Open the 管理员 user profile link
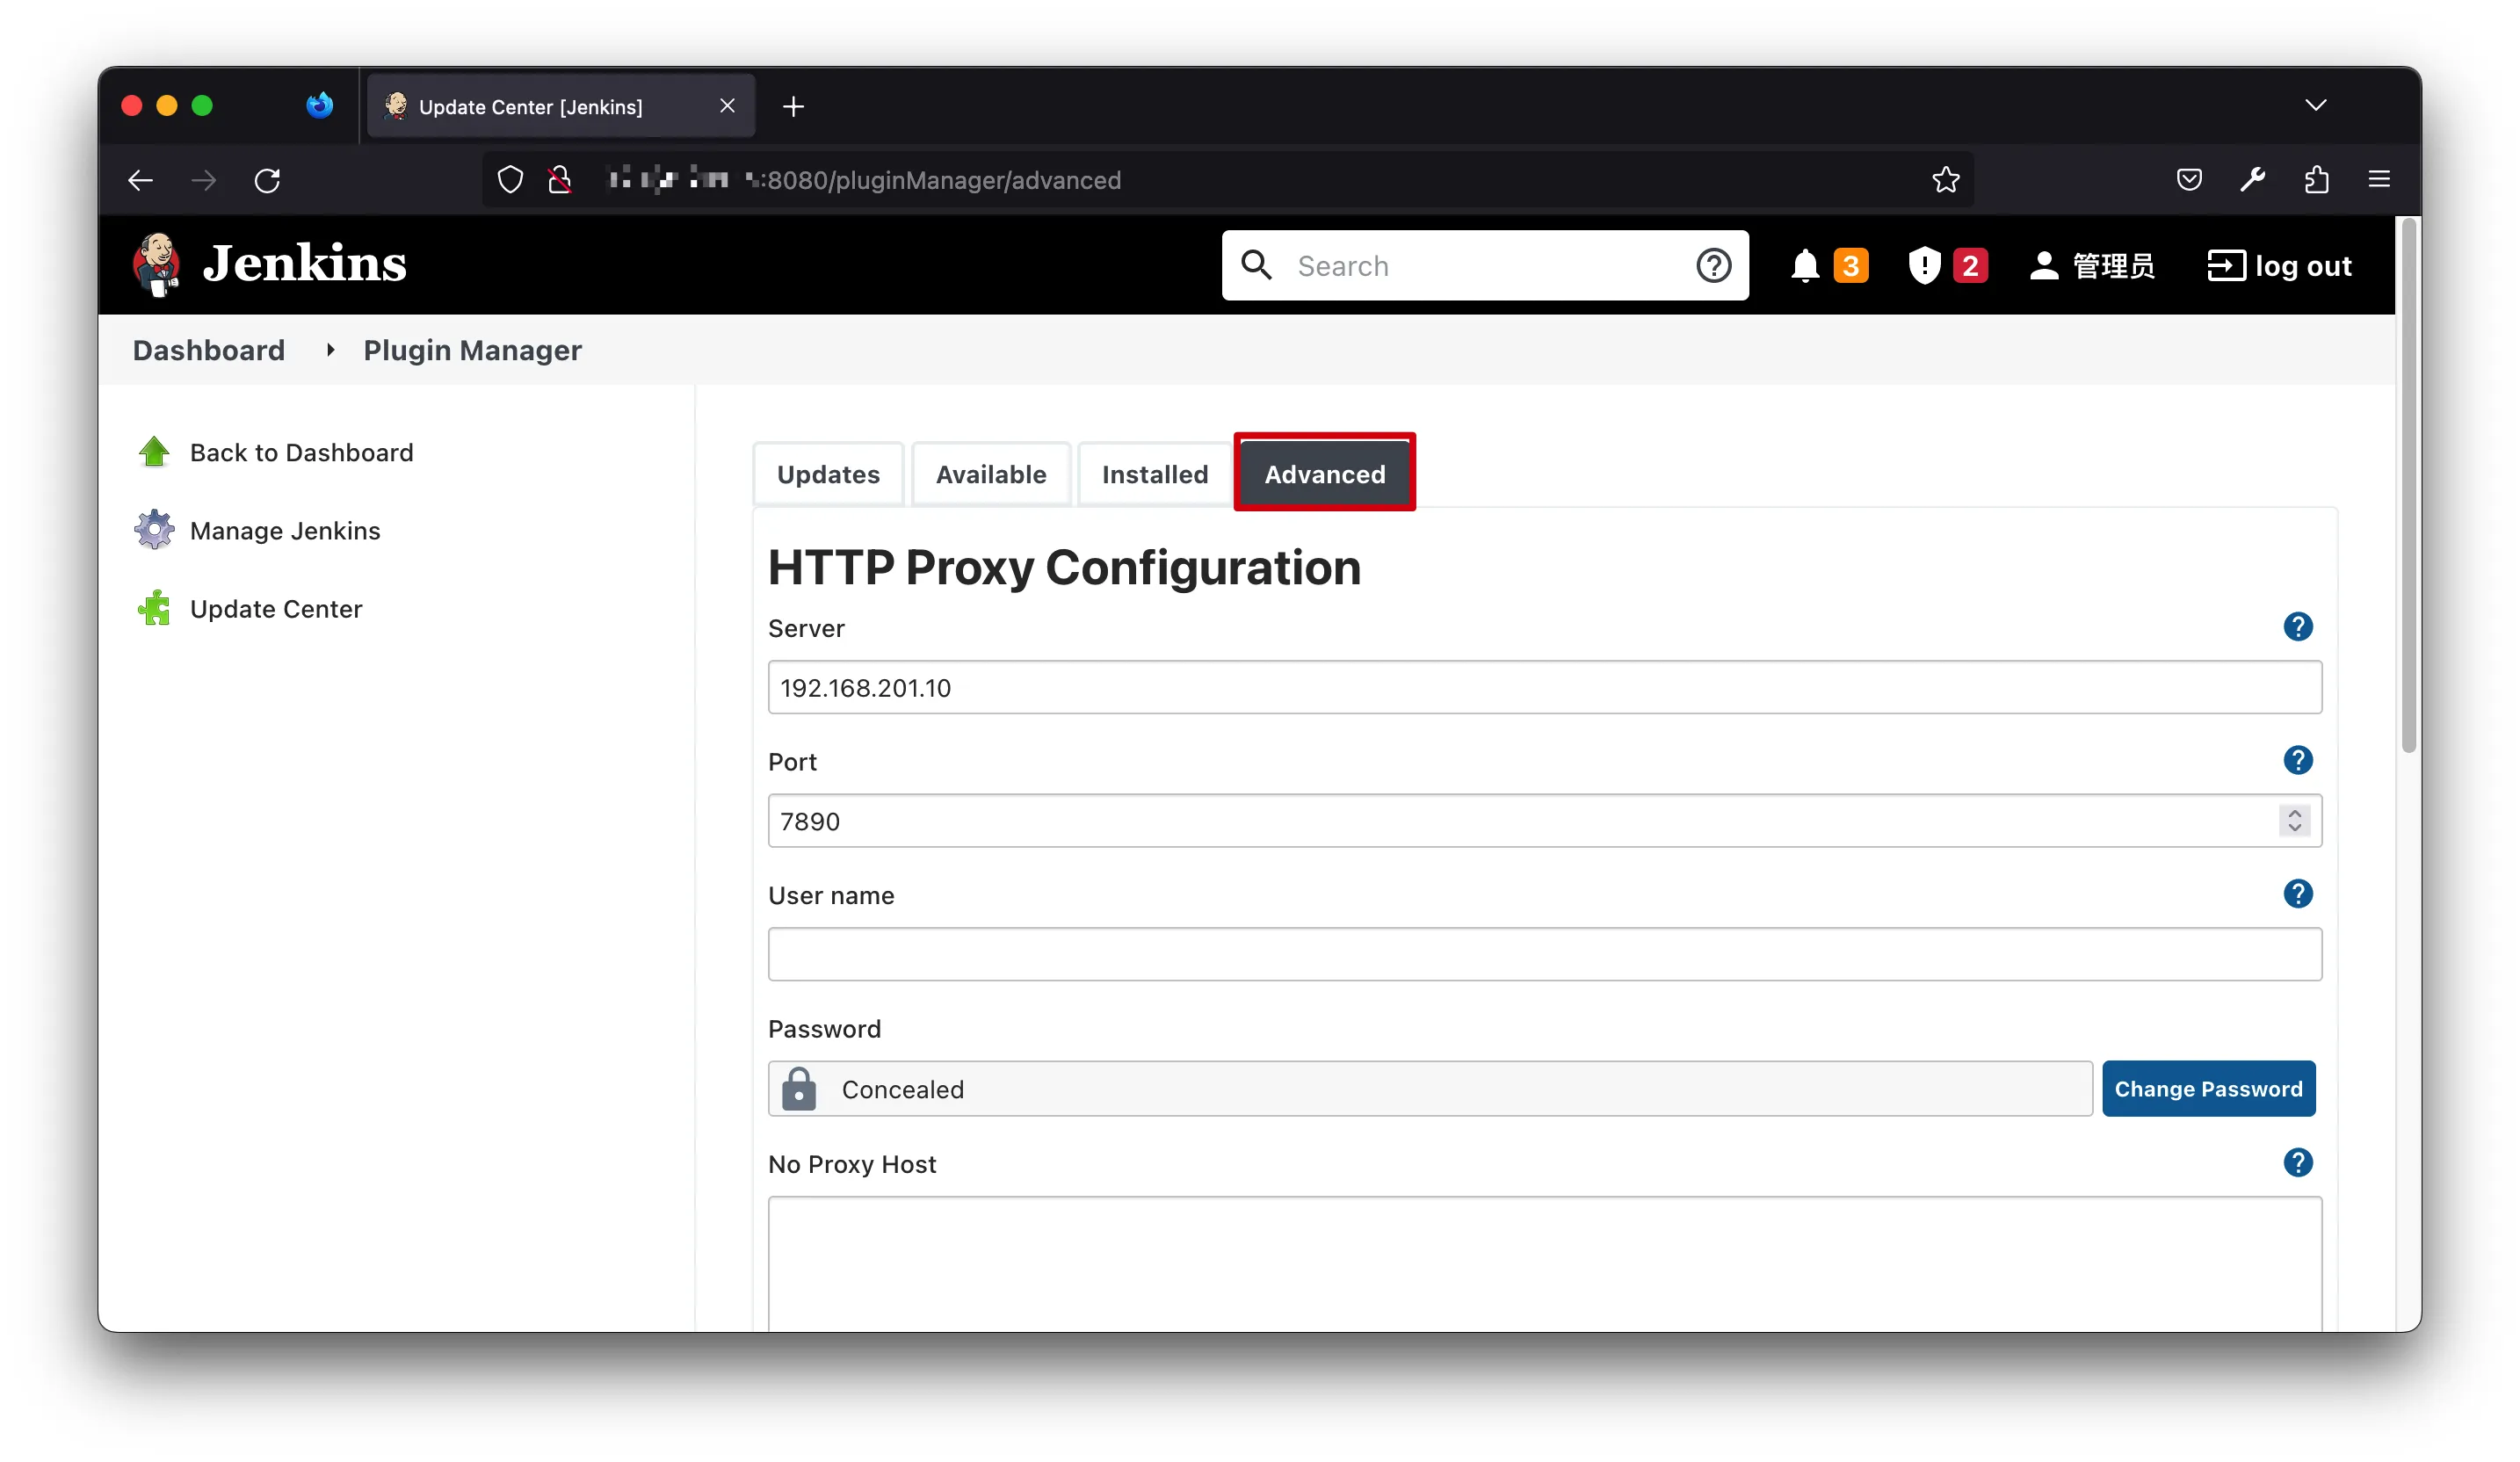Viewport: 2520px width, 1462px height. [x=2092, y=266]
